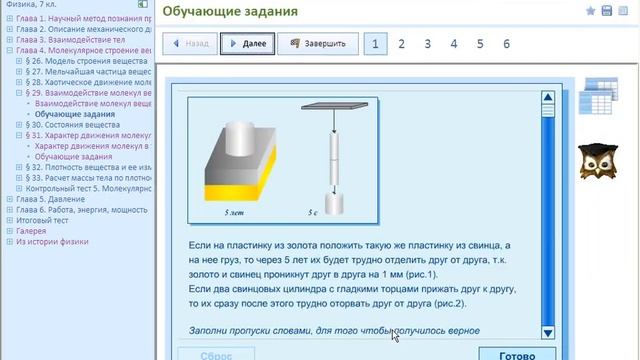Click the favorites star icon
Viewport: 640px width, 360px height.
[590, 11]
